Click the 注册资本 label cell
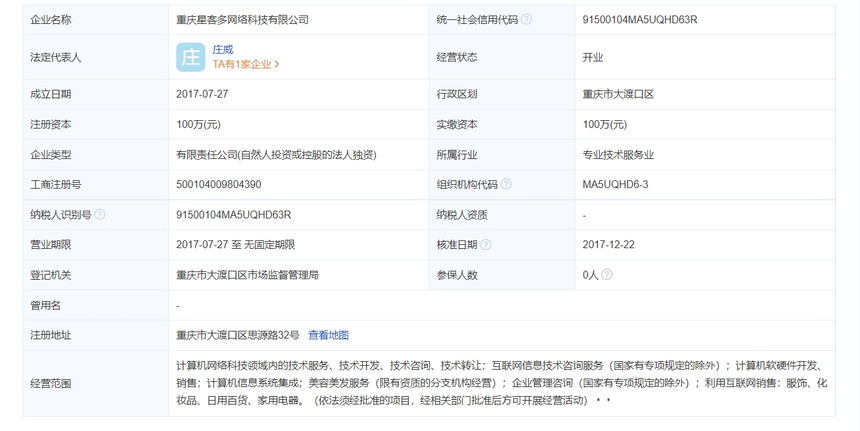 click(x=96, y=124)
